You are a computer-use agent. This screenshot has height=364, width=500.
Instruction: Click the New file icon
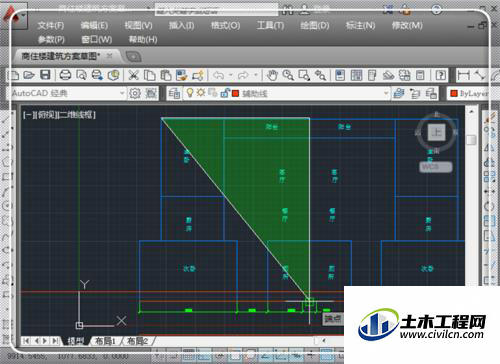point(13,75)
